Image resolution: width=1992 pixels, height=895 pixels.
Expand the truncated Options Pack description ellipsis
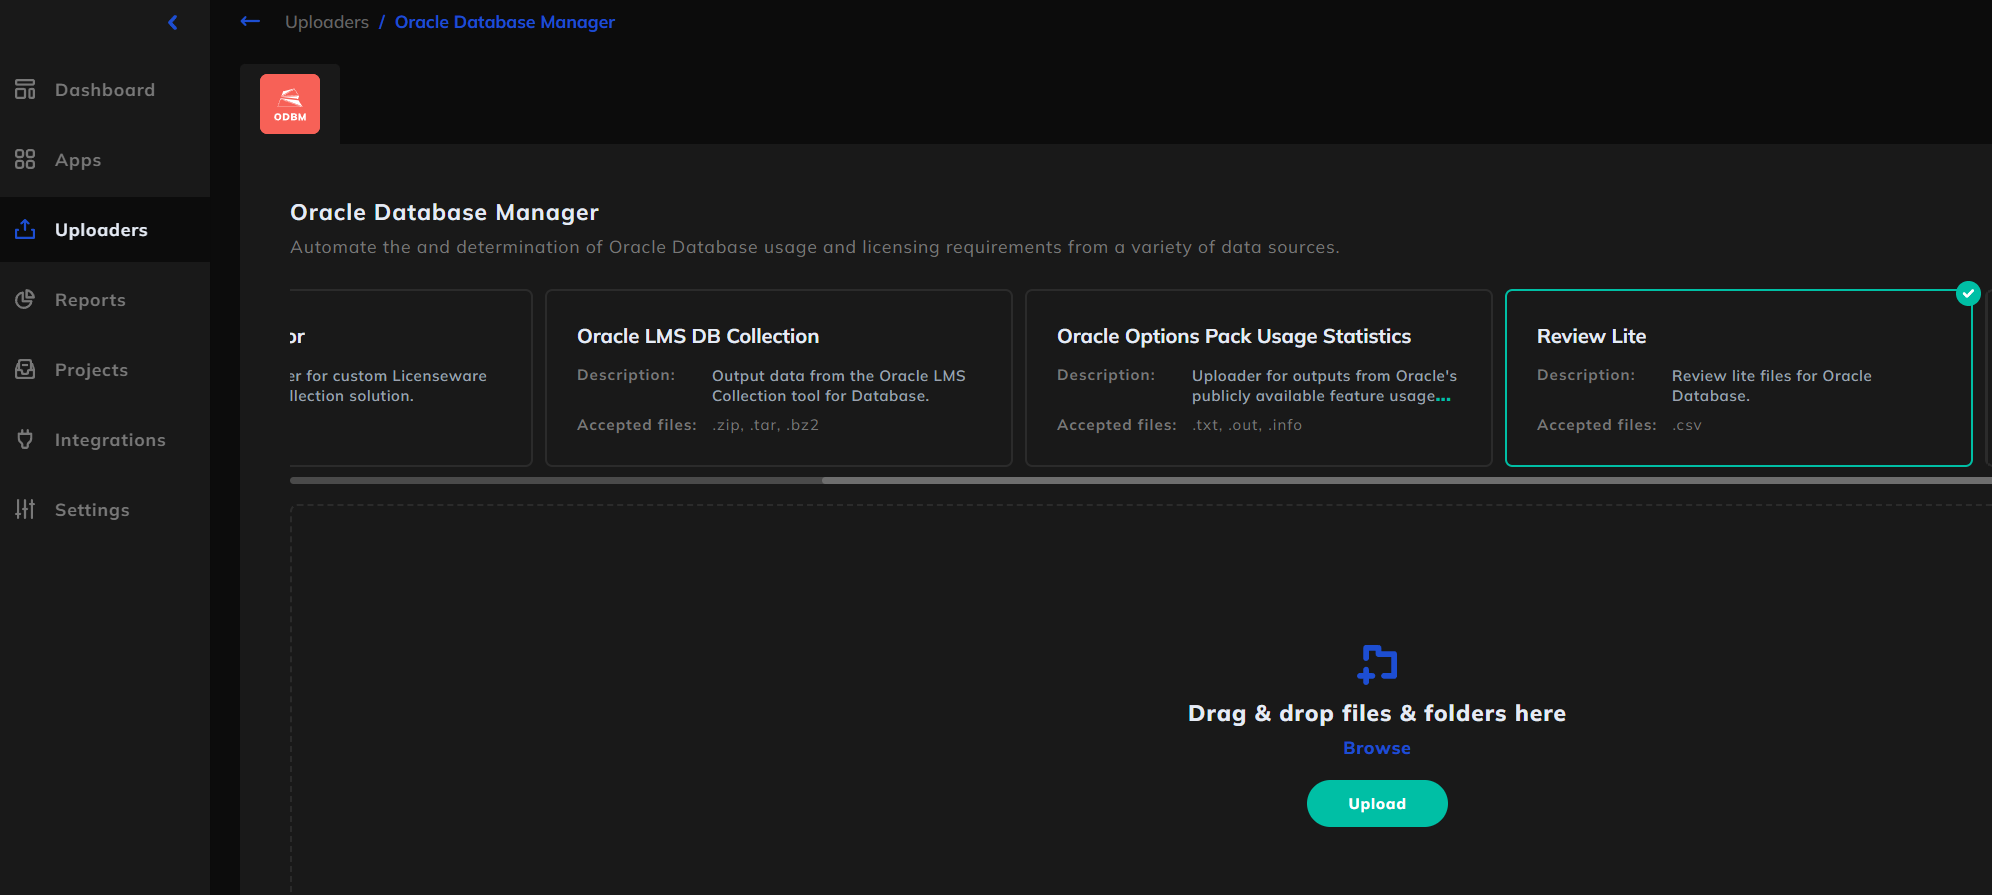click(1443, 398)
